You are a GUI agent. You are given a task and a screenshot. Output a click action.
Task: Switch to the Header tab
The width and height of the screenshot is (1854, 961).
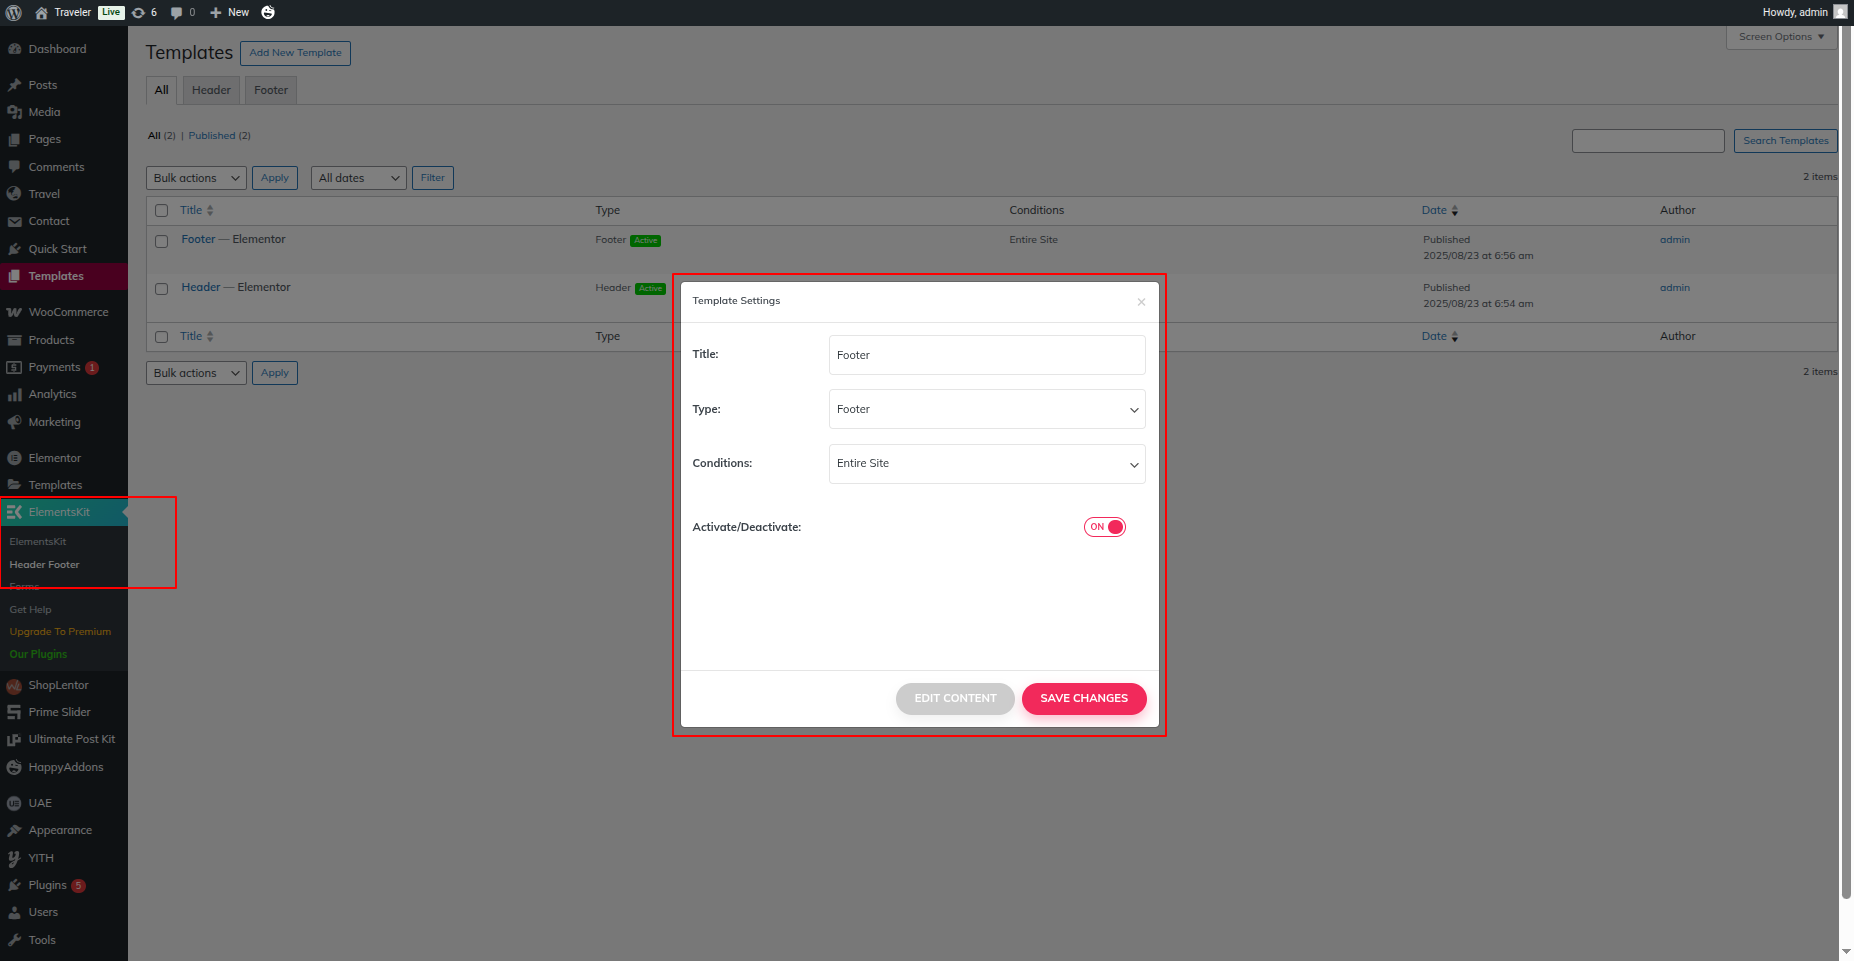[211, 90]
